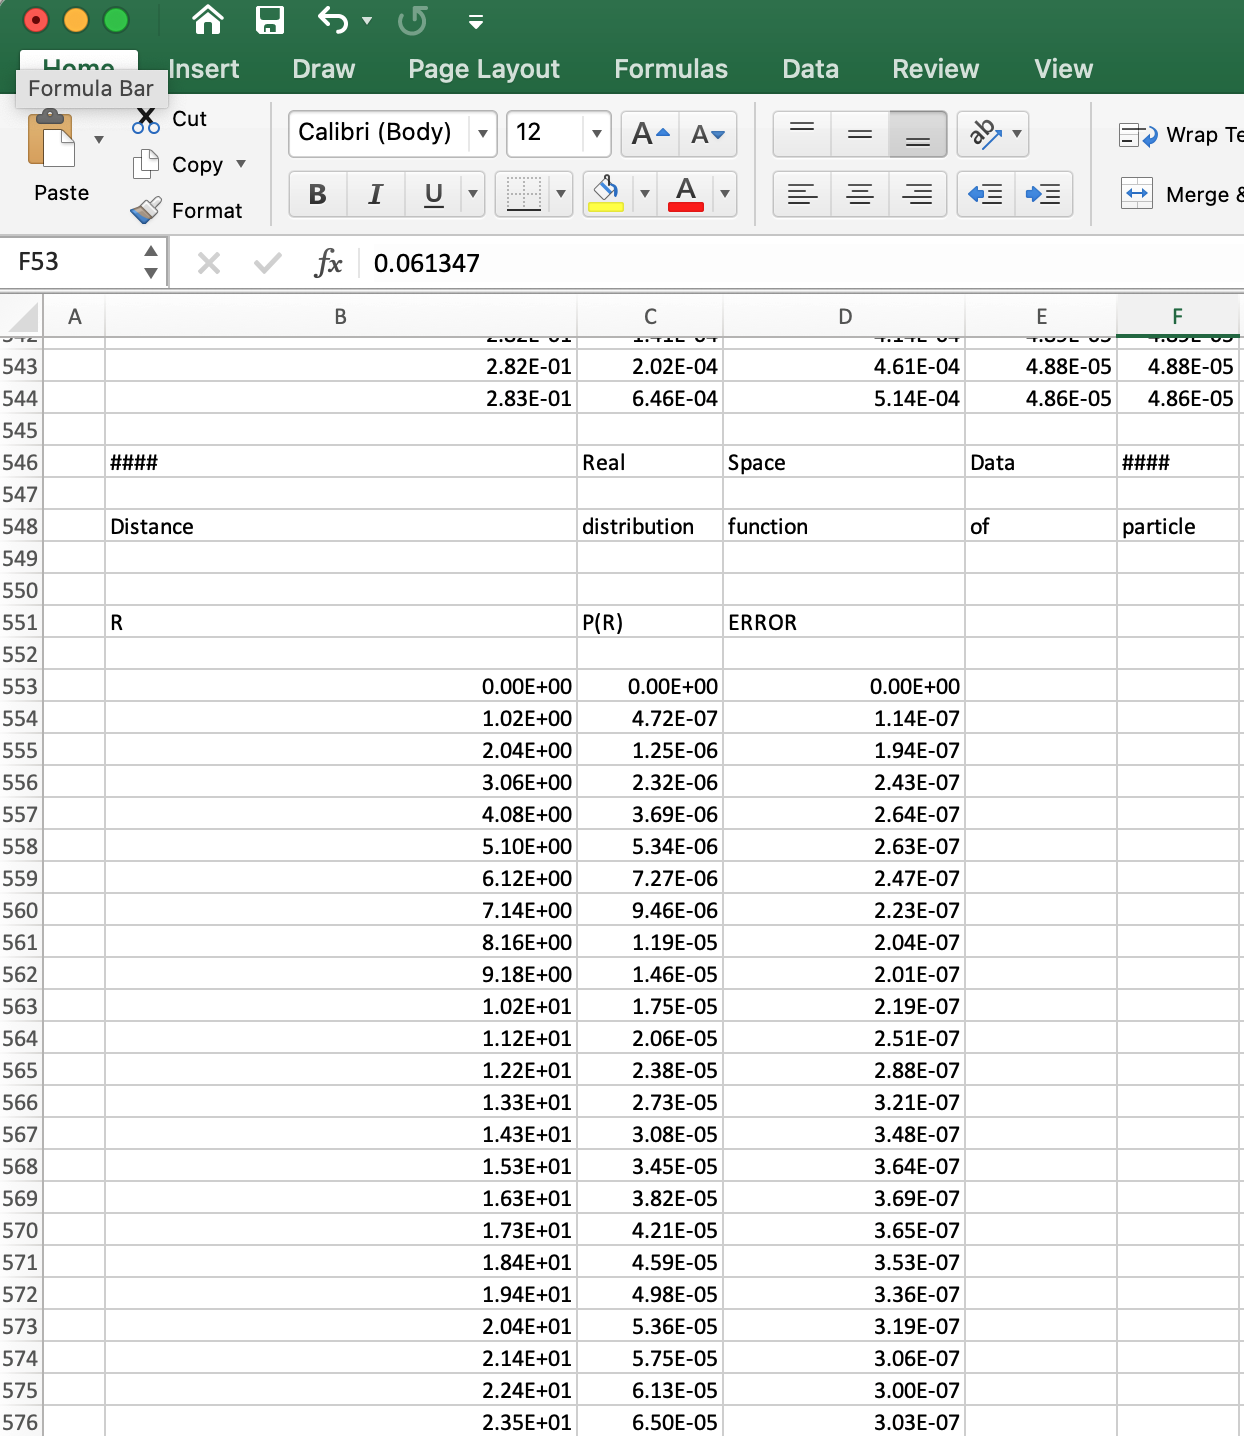Click the grayed Redo icon

click(x=412, y=20)
